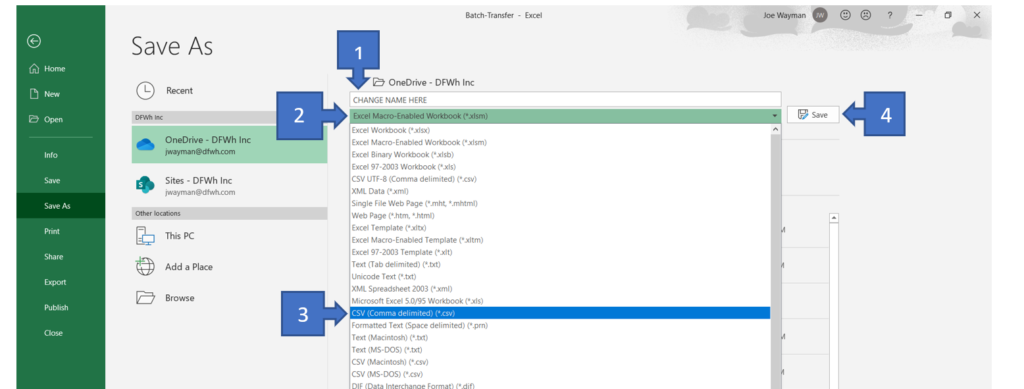Select CSV (MS-DOS) (*.csv)
1024x389 pixels.
coord(560,374)
